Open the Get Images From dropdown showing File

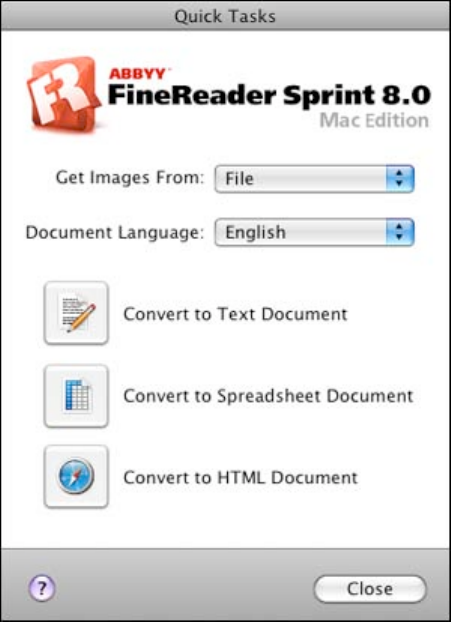(x=315, y=179)
